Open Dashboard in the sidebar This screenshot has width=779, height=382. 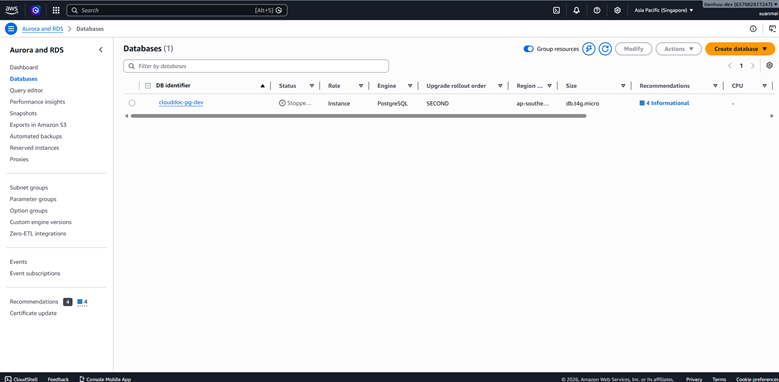(24, 67)
